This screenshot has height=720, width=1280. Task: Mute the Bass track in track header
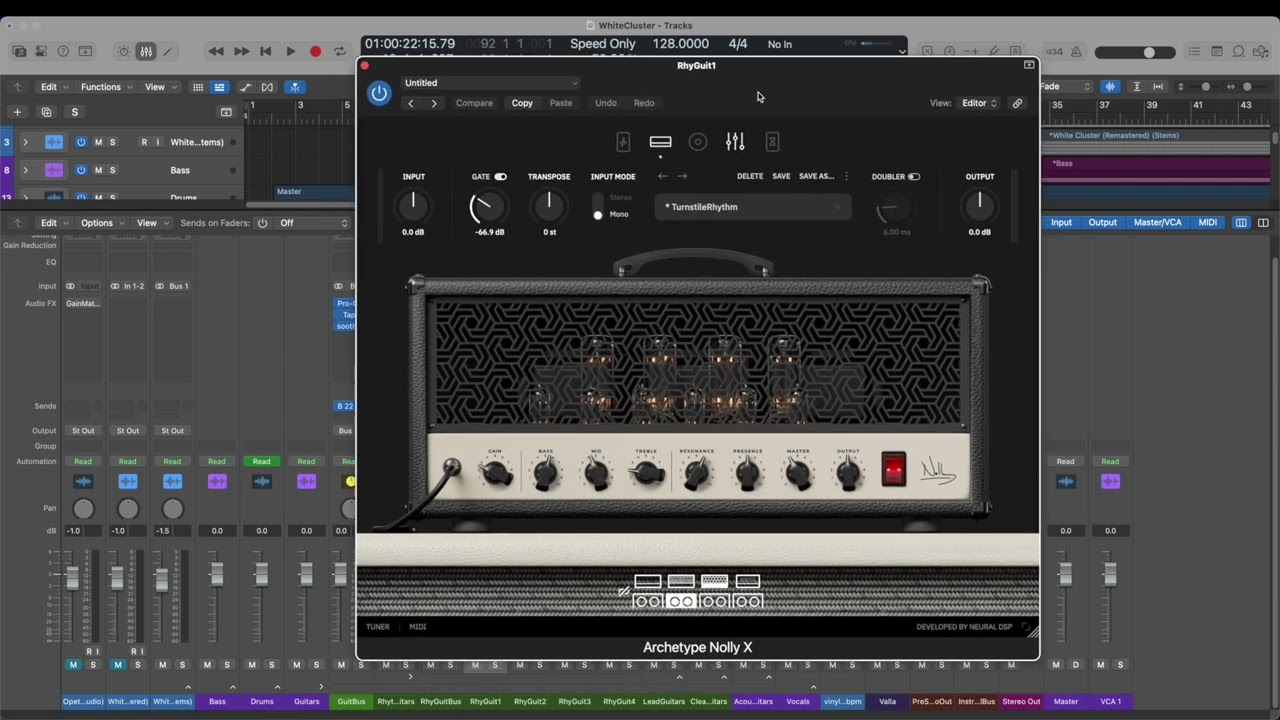(98, 170)
